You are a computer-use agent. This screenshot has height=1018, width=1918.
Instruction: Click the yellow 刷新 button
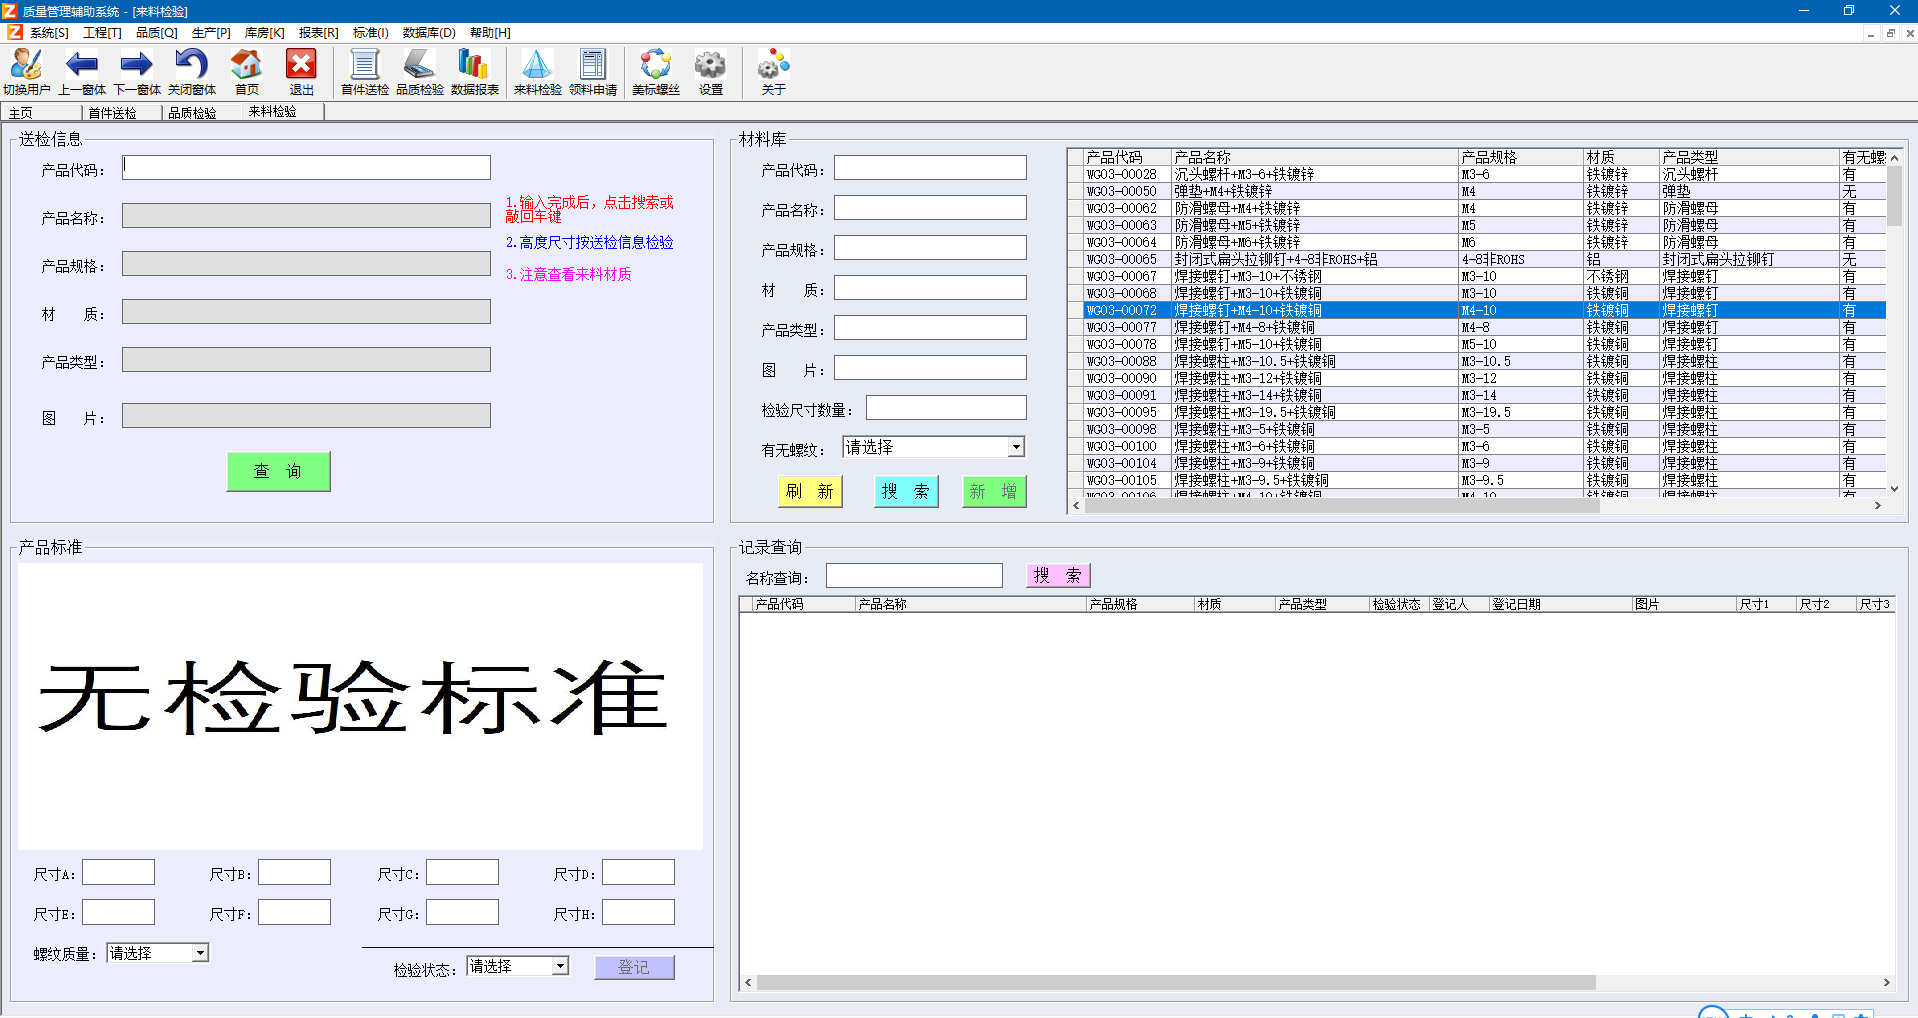pos(810,491)
